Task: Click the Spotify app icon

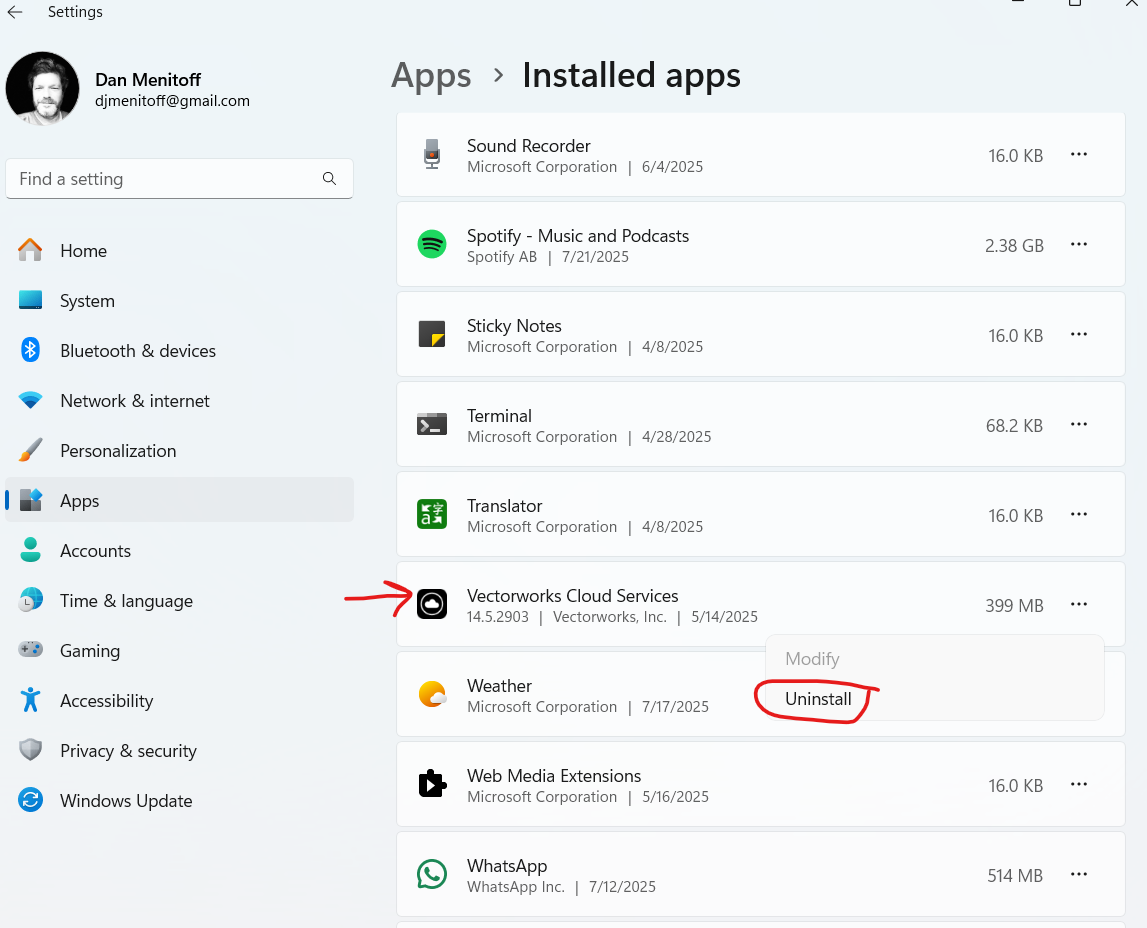Action: click(x=432, y=245)
